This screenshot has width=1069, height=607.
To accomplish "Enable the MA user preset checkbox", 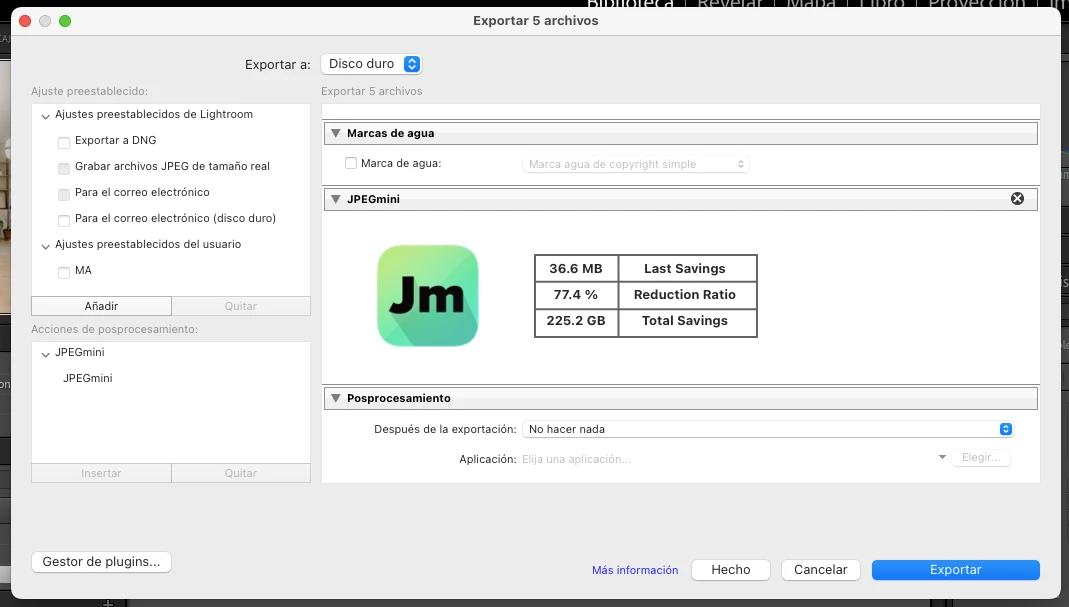I will pos(64,273).
